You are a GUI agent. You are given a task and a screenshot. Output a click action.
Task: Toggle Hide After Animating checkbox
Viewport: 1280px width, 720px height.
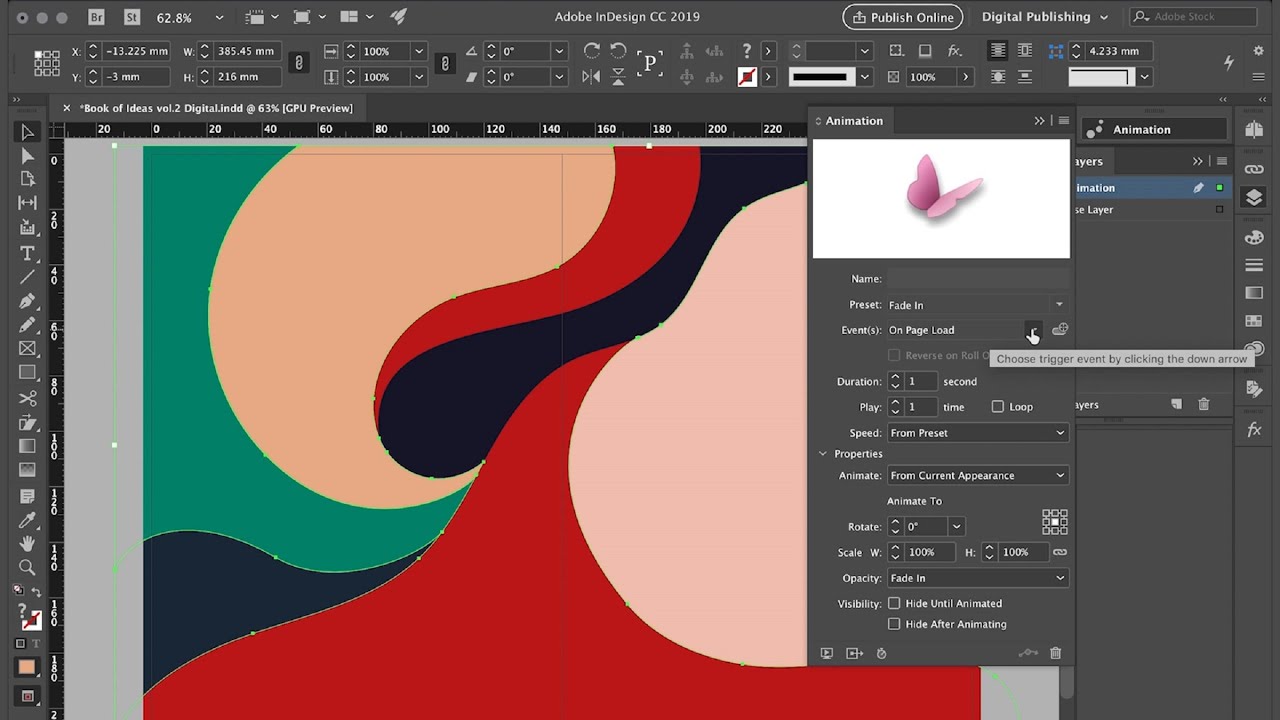[x=894, y=624]
